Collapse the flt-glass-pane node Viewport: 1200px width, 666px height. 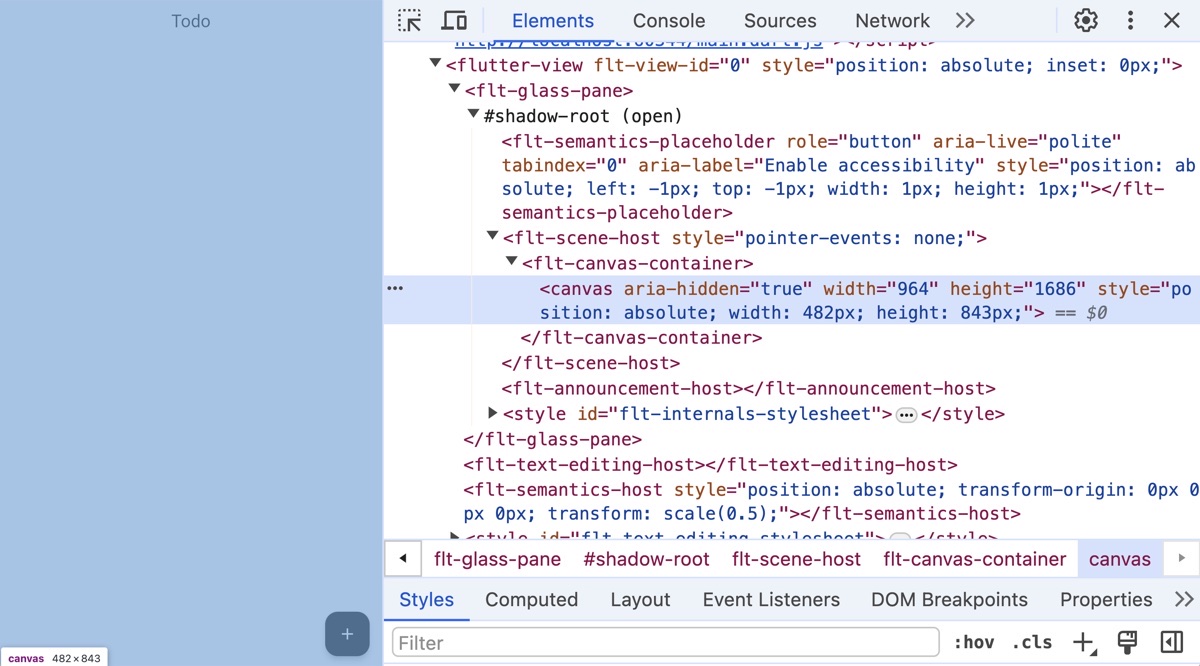(454, 89)
